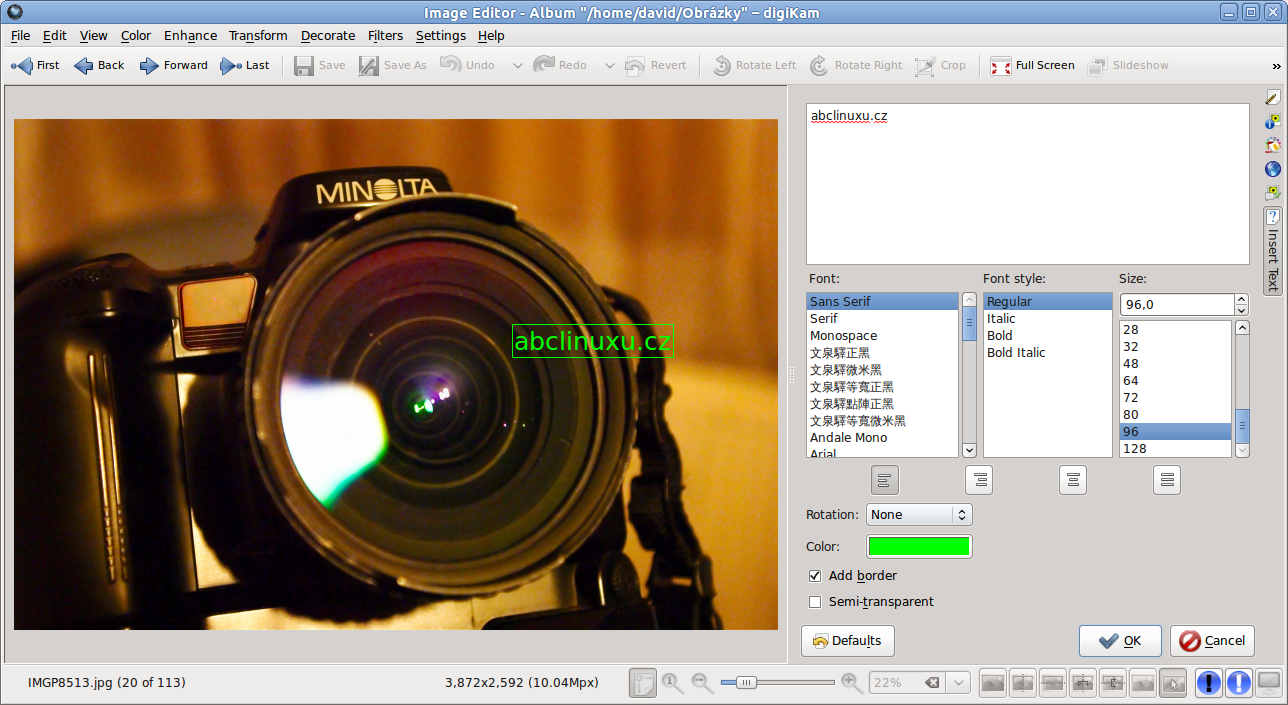Open the Redo history dropdown arrow

[609, 66]
